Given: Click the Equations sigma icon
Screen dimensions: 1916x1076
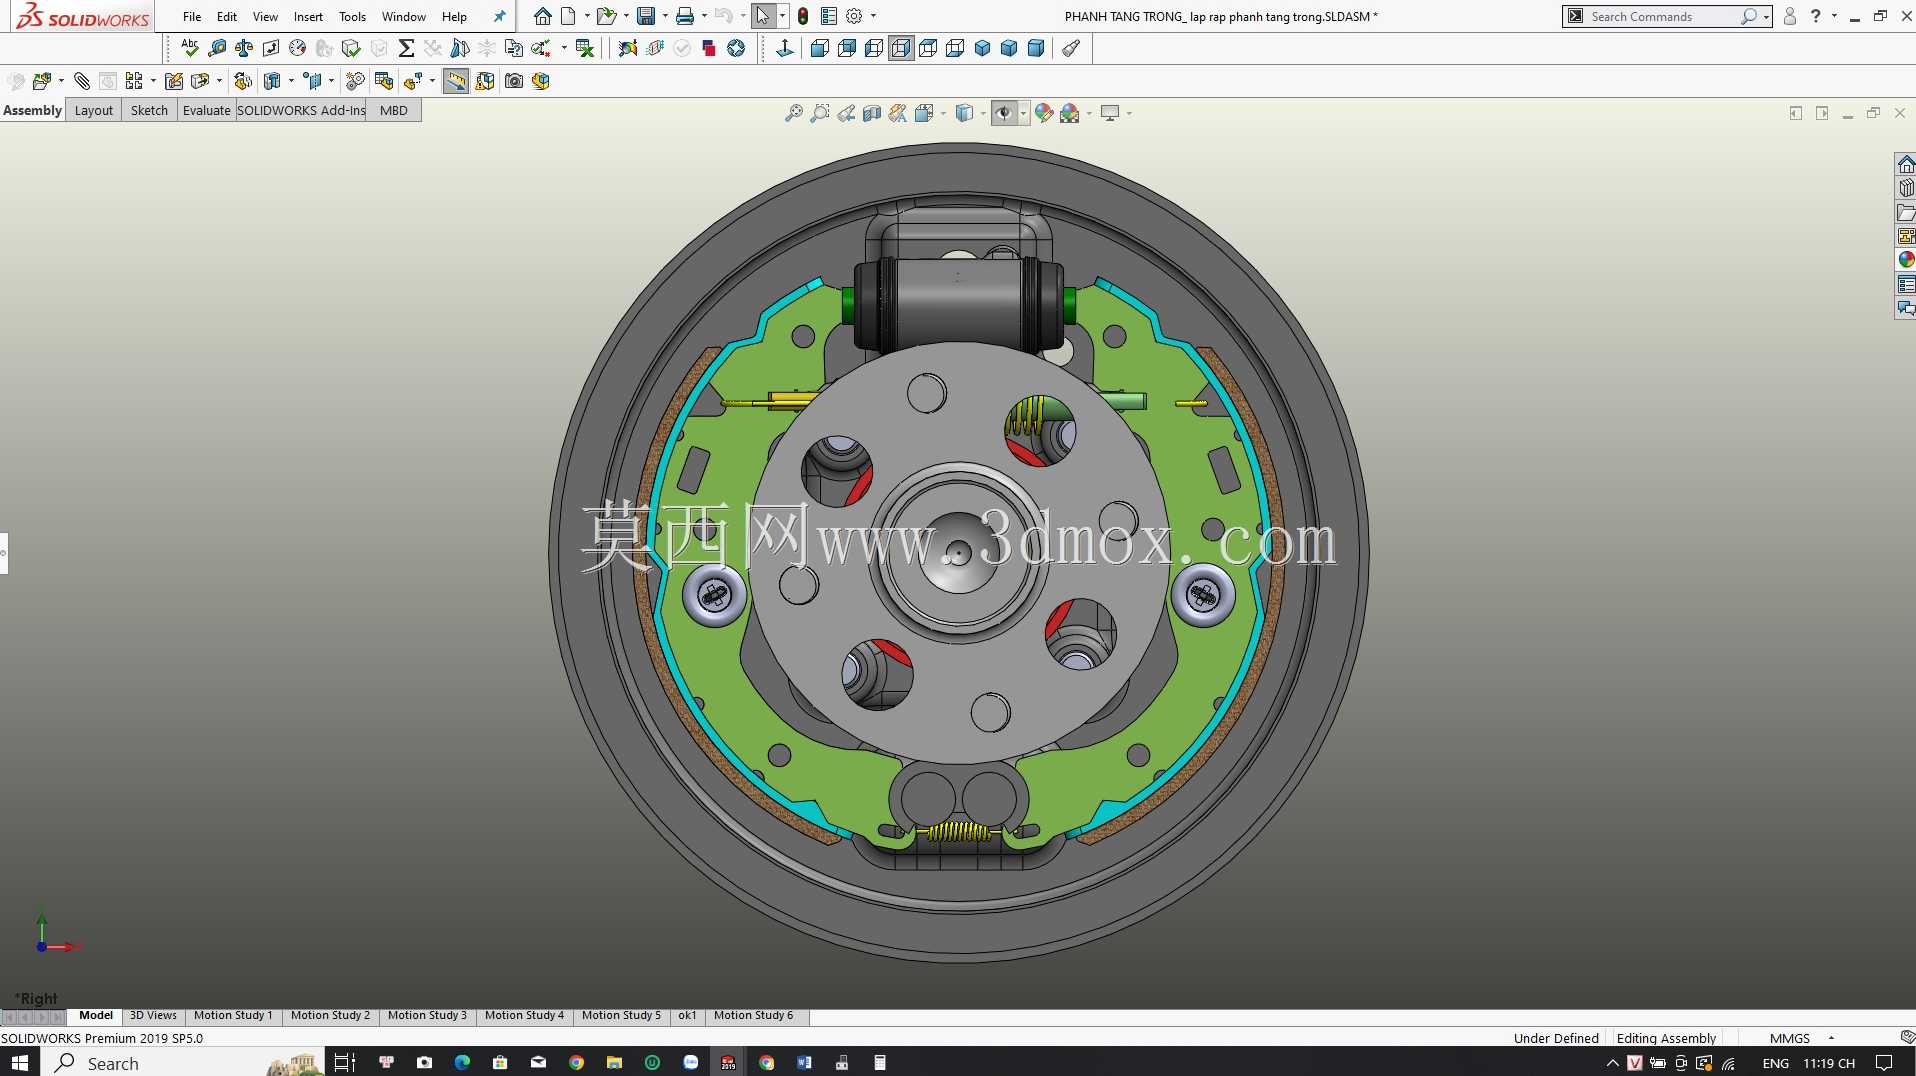Looking at the screenshot, I should 406,48.
